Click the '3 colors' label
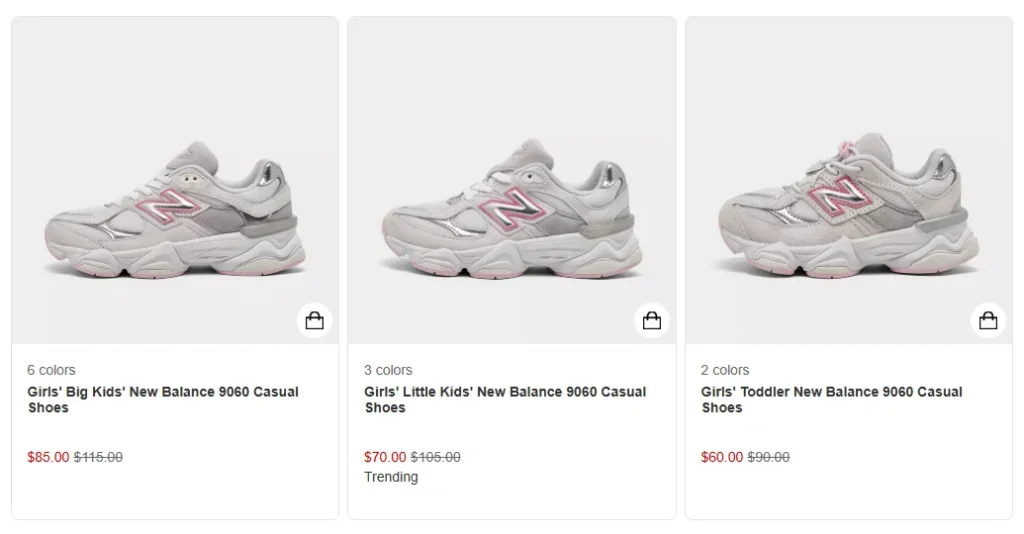 [388, 370]
